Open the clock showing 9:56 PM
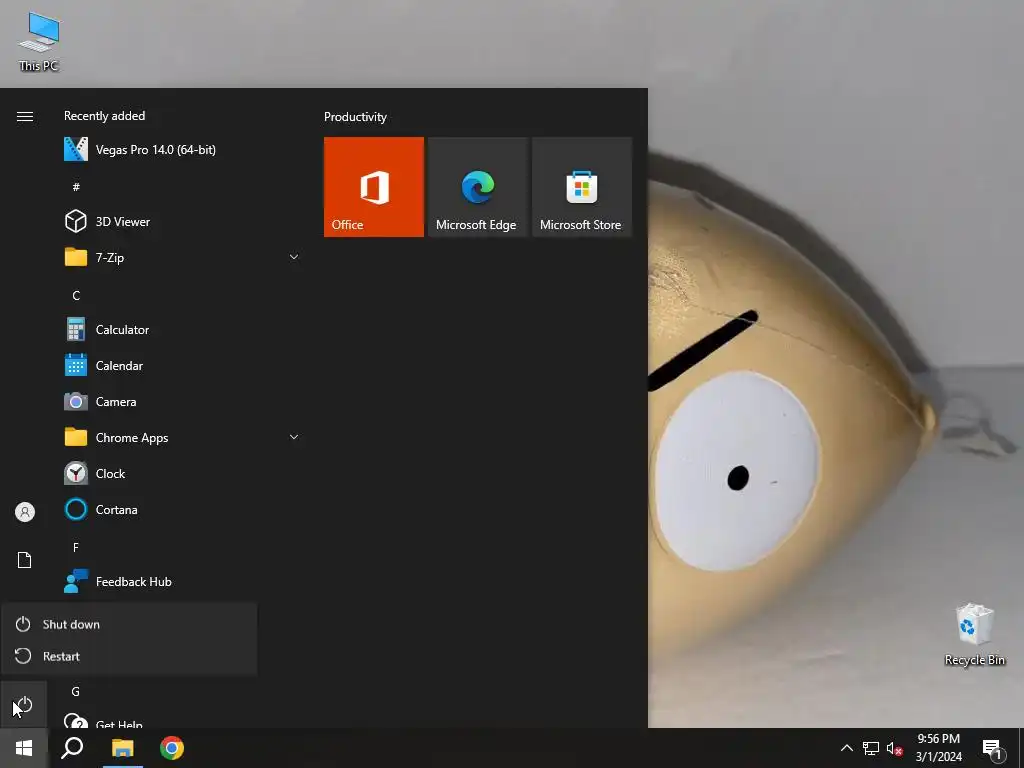 938,748
